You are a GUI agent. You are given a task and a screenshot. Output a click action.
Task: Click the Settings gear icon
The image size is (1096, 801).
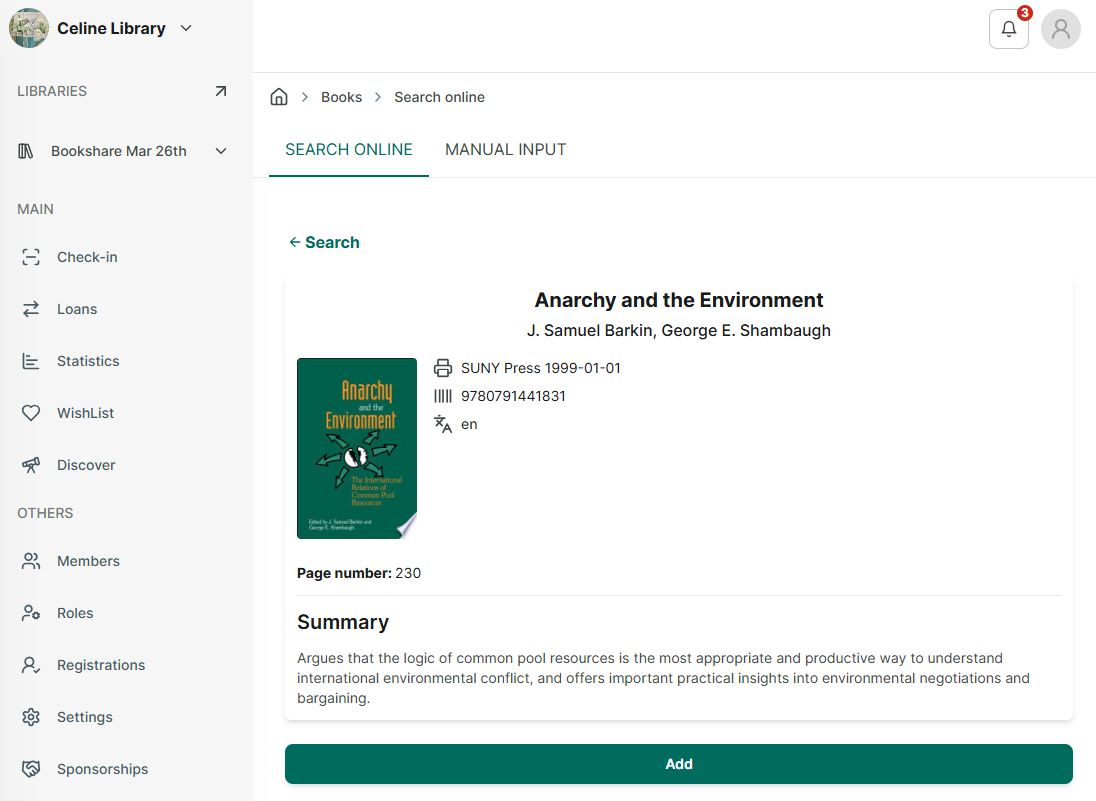[31, 717]
